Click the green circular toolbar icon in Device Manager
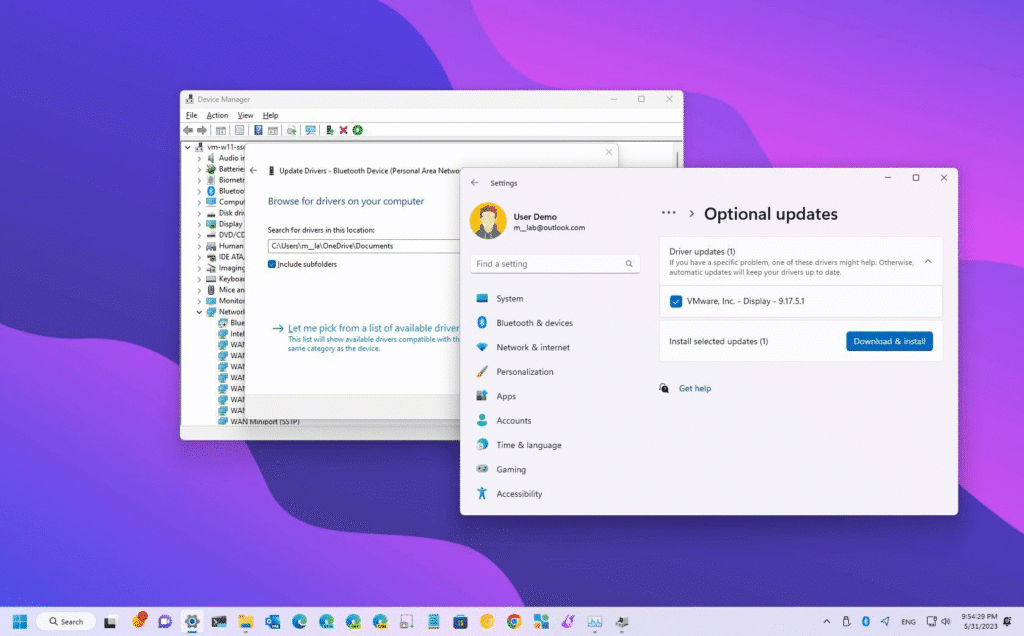The height and width of the screenshot is (636, 1024). pyautogui.click(x=357, y=131)
